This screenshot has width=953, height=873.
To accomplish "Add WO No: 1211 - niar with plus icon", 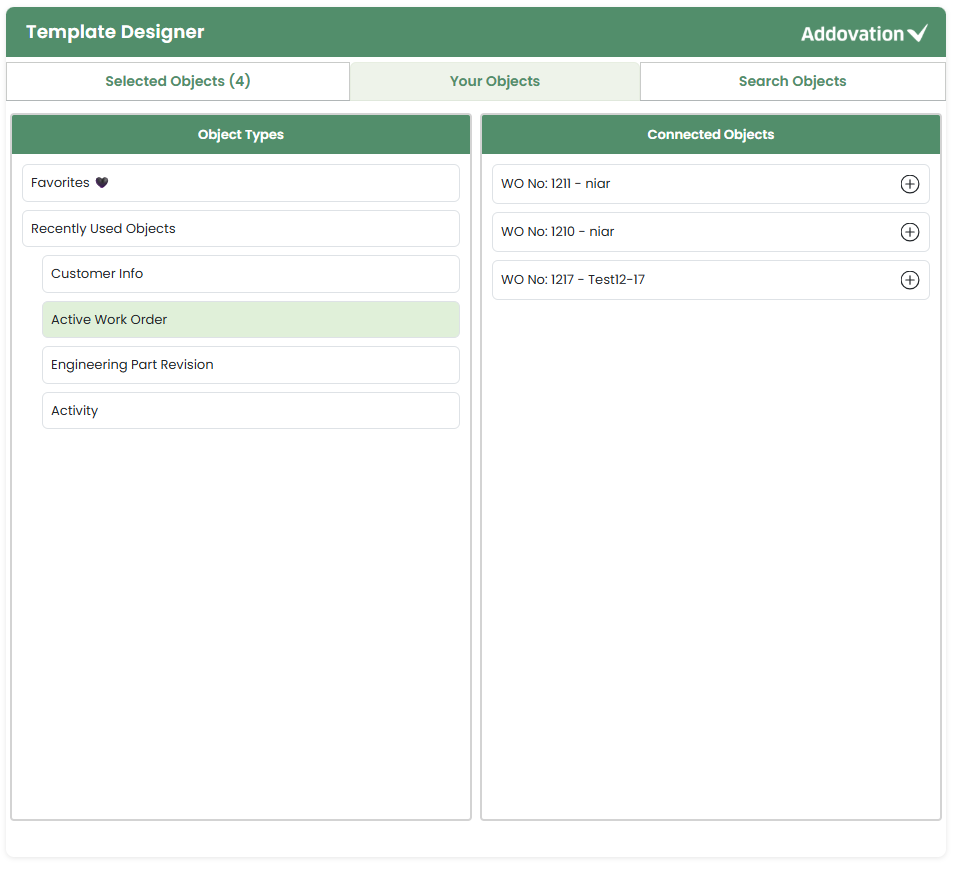I will coord(909,184).
